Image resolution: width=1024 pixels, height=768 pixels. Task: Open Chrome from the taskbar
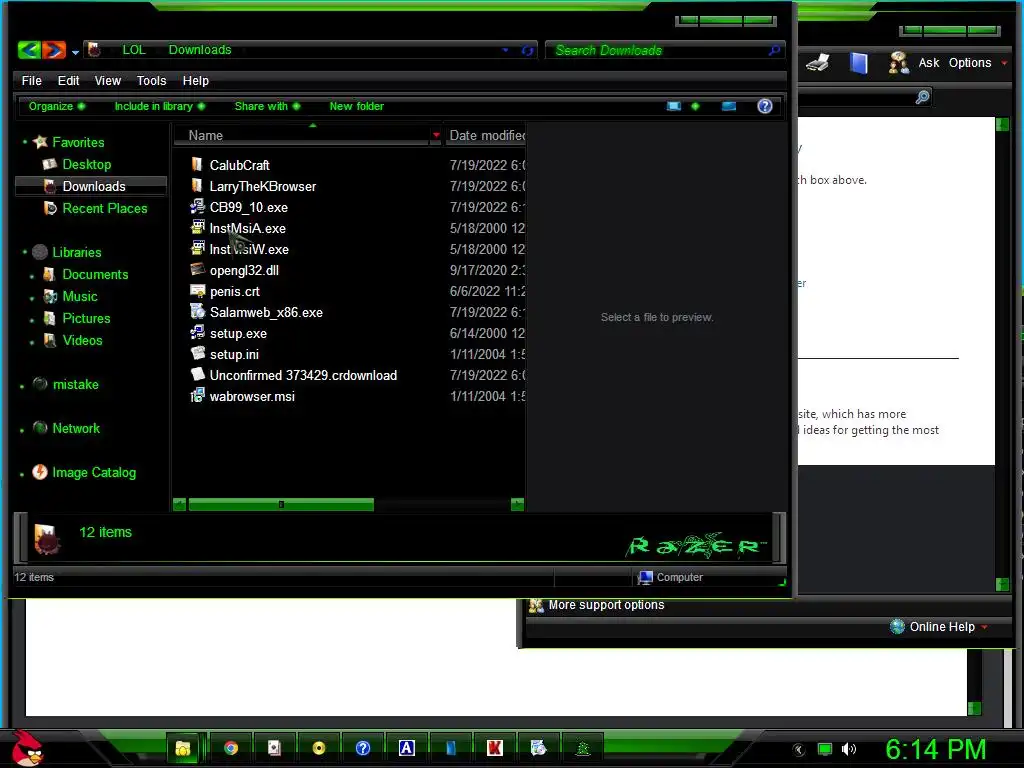(x=231, y=748)
